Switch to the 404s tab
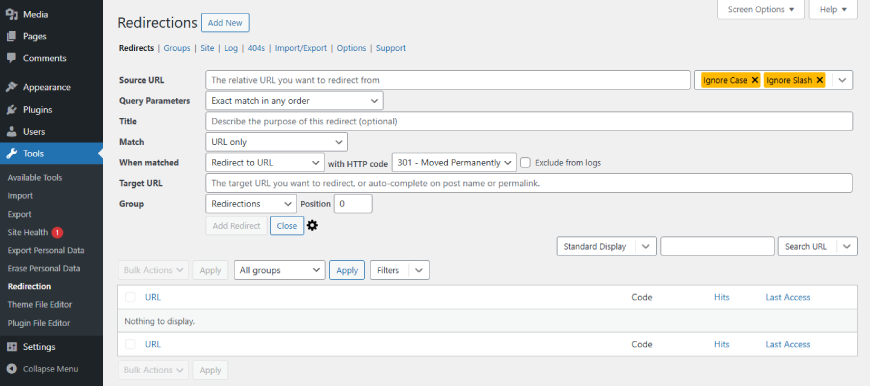This screenshot has width=870, height=386. 256,48
